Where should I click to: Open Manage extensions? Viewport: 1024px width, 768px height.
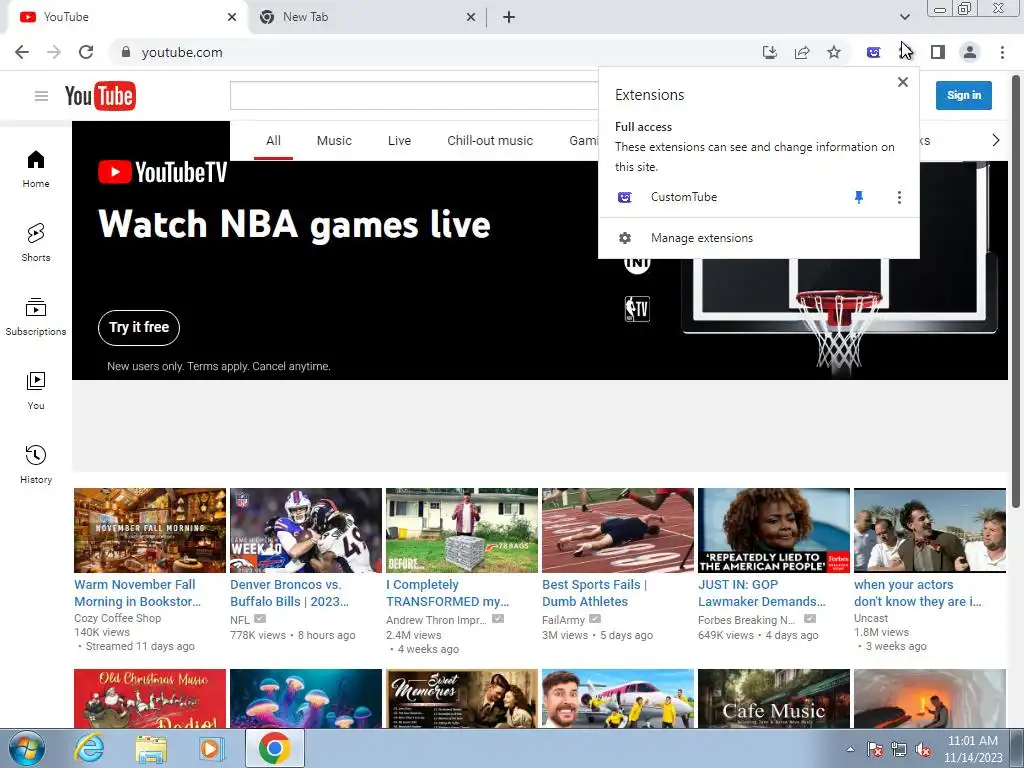[701, 238]
